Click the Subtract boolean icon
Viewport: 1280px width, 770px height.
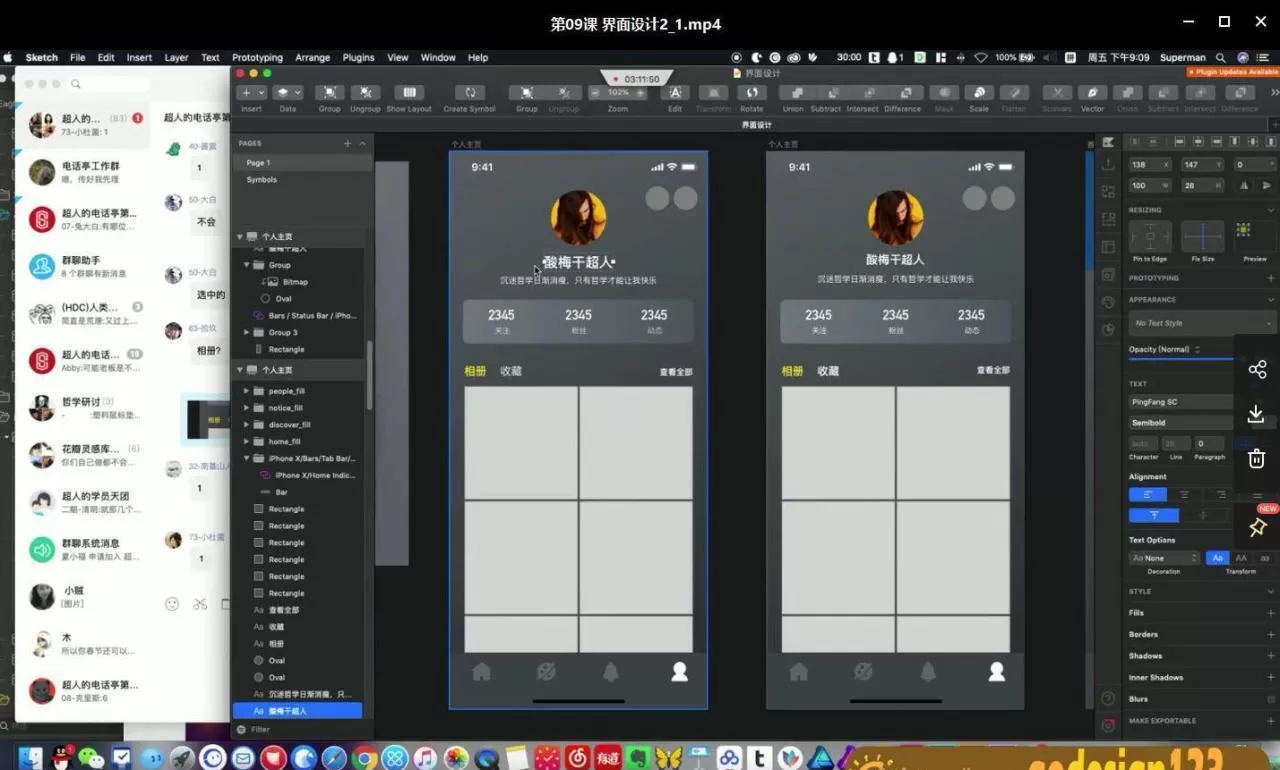825,93
